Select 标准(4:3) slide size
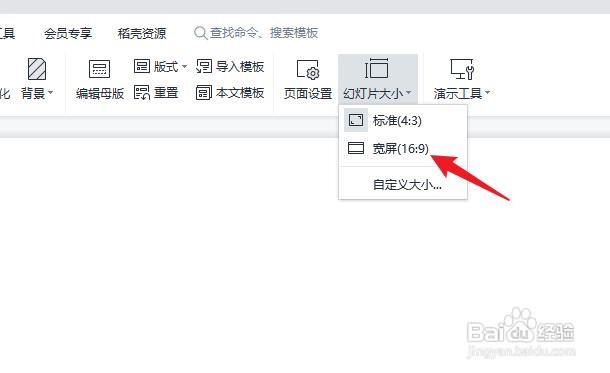The width and height of the screenshot is (610, 373). pos(403,121)
